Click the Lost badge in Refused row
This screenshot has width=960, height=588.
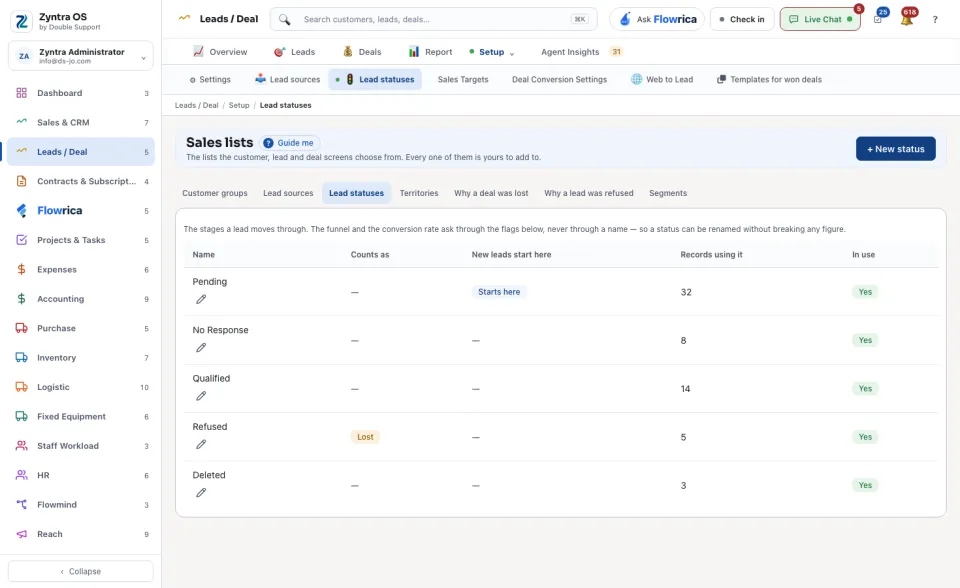tap(366, 437)
